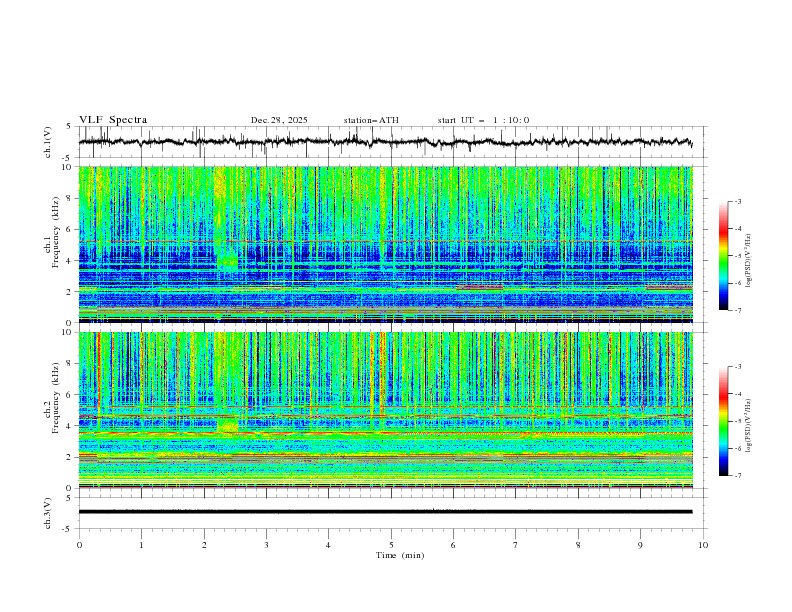
Task: Click the '10' tick on time axis
Action: click(x=703, y=545)
